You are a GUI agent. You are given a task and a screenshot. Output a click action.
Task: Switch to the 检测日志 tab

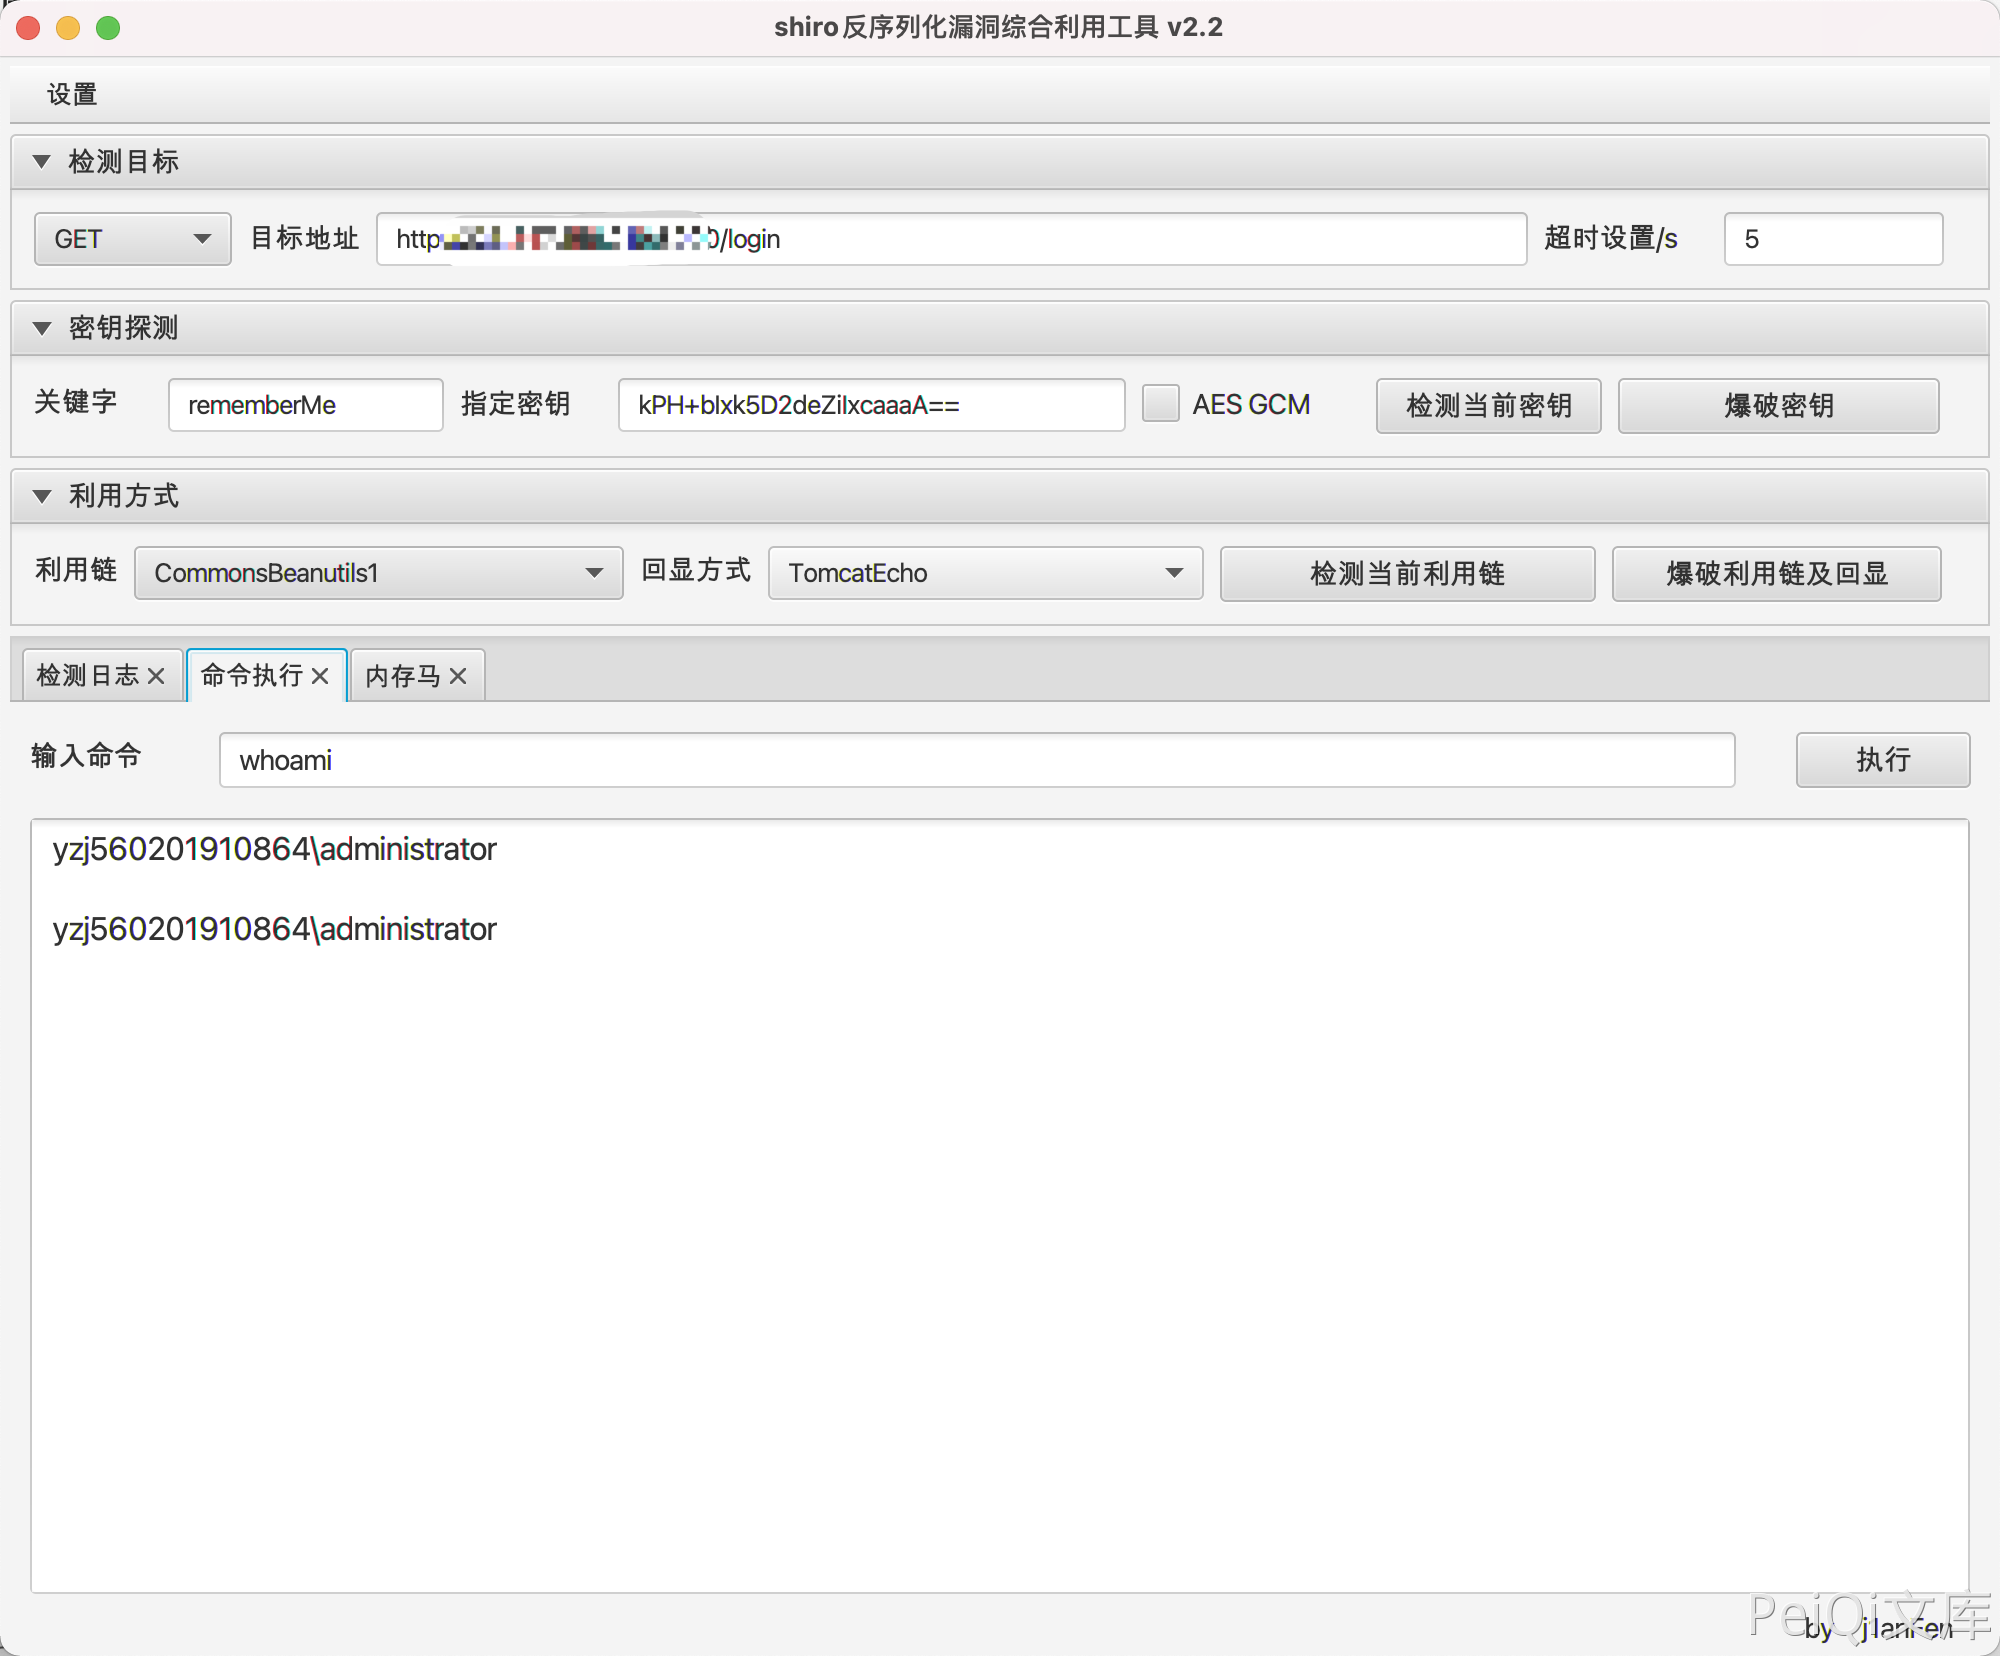(x=88, y=677)
